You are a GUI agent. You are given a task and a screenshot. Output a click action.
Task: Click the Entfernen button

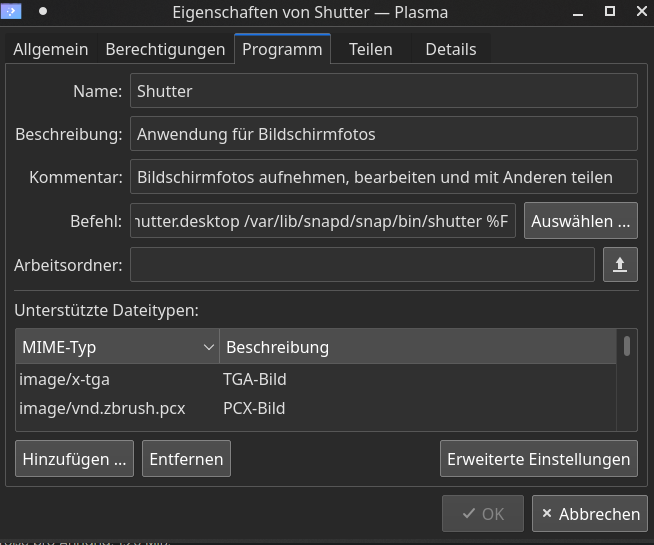pyautogui.click(x=186, y=459)
